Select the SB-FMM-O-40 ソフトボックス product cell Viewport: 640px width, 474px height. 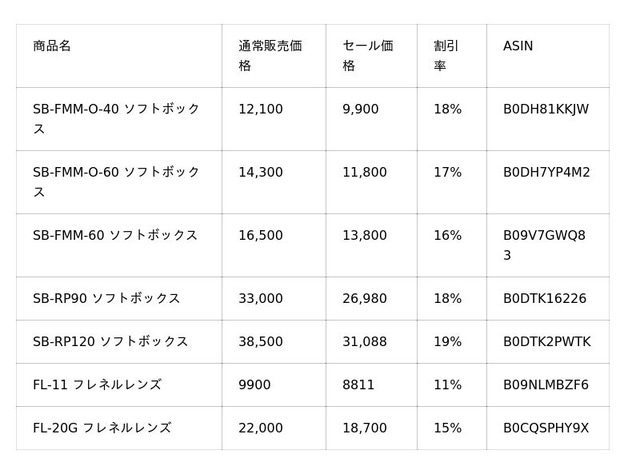118,118
